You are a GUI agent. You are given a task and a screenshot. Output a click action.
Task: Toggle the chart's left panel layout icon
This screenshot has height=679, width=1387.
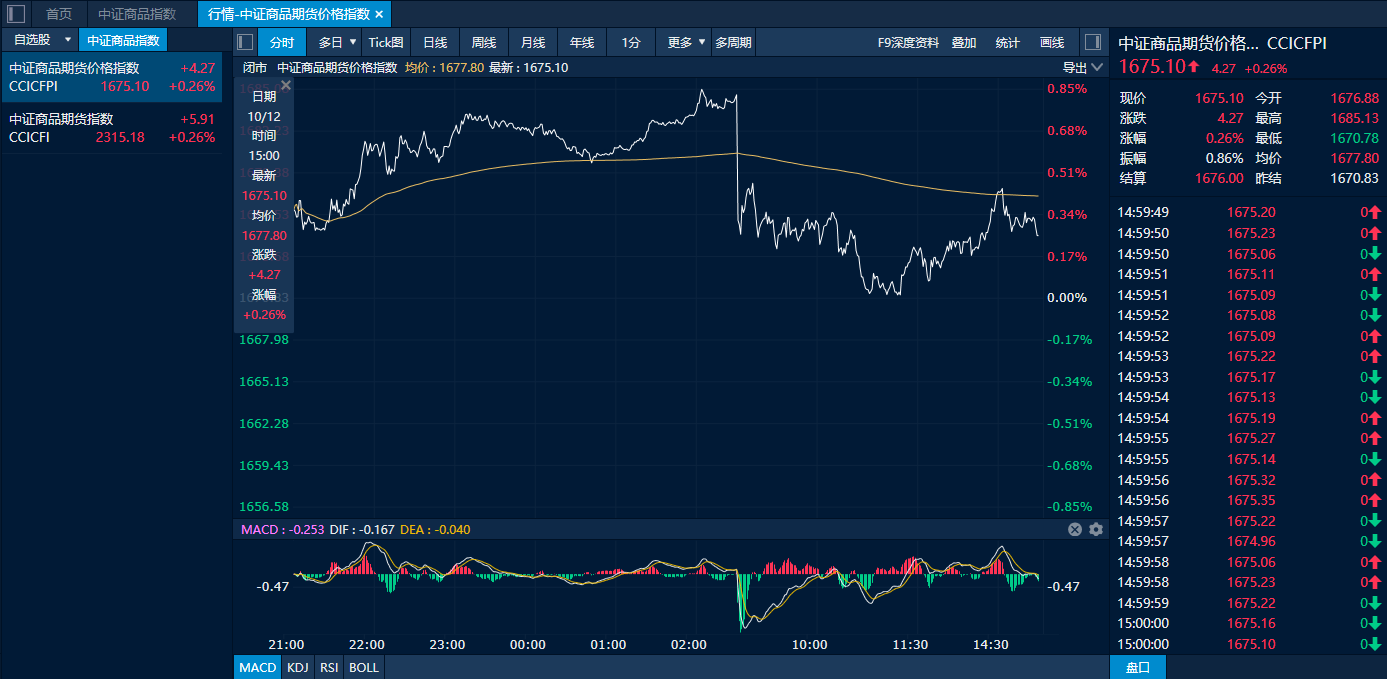(x=244, y=42)
